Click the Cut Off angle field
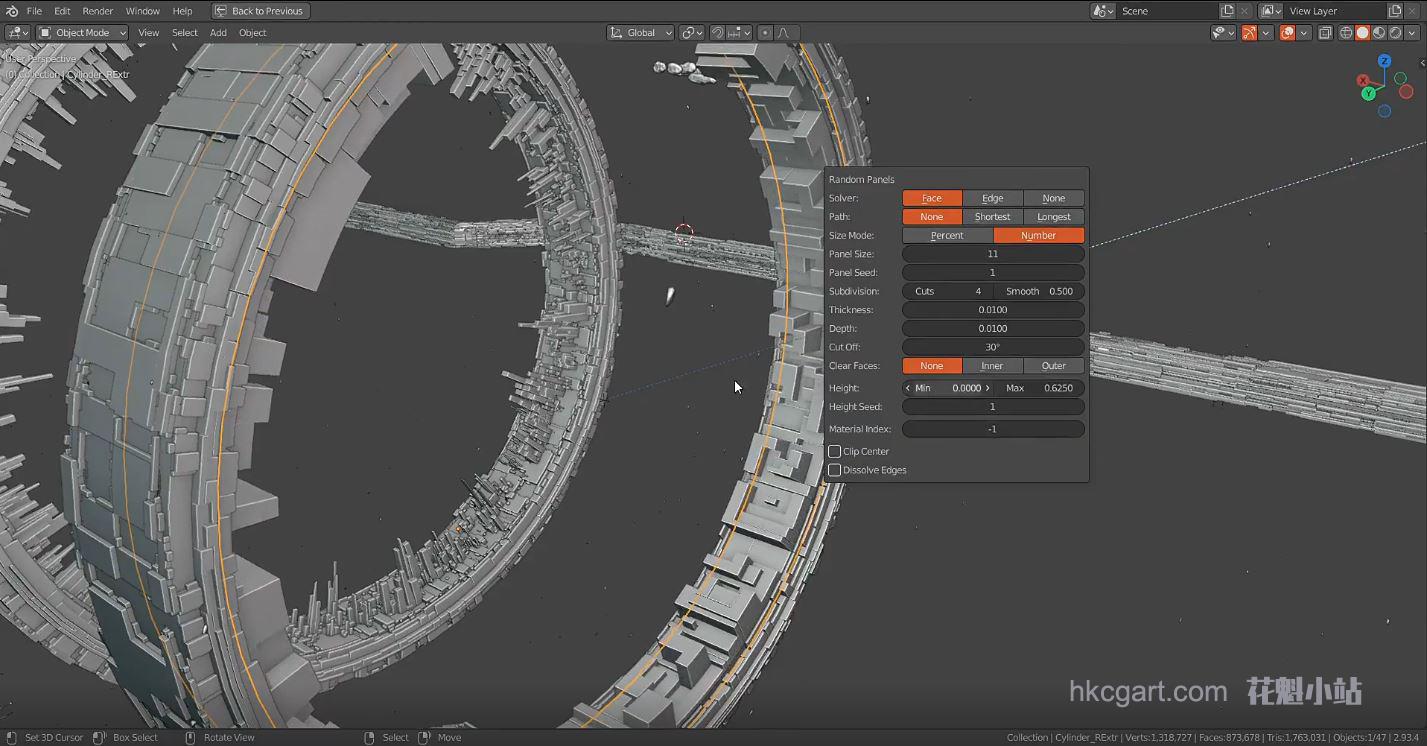The image size is (1427, 746). click(993, 347)
